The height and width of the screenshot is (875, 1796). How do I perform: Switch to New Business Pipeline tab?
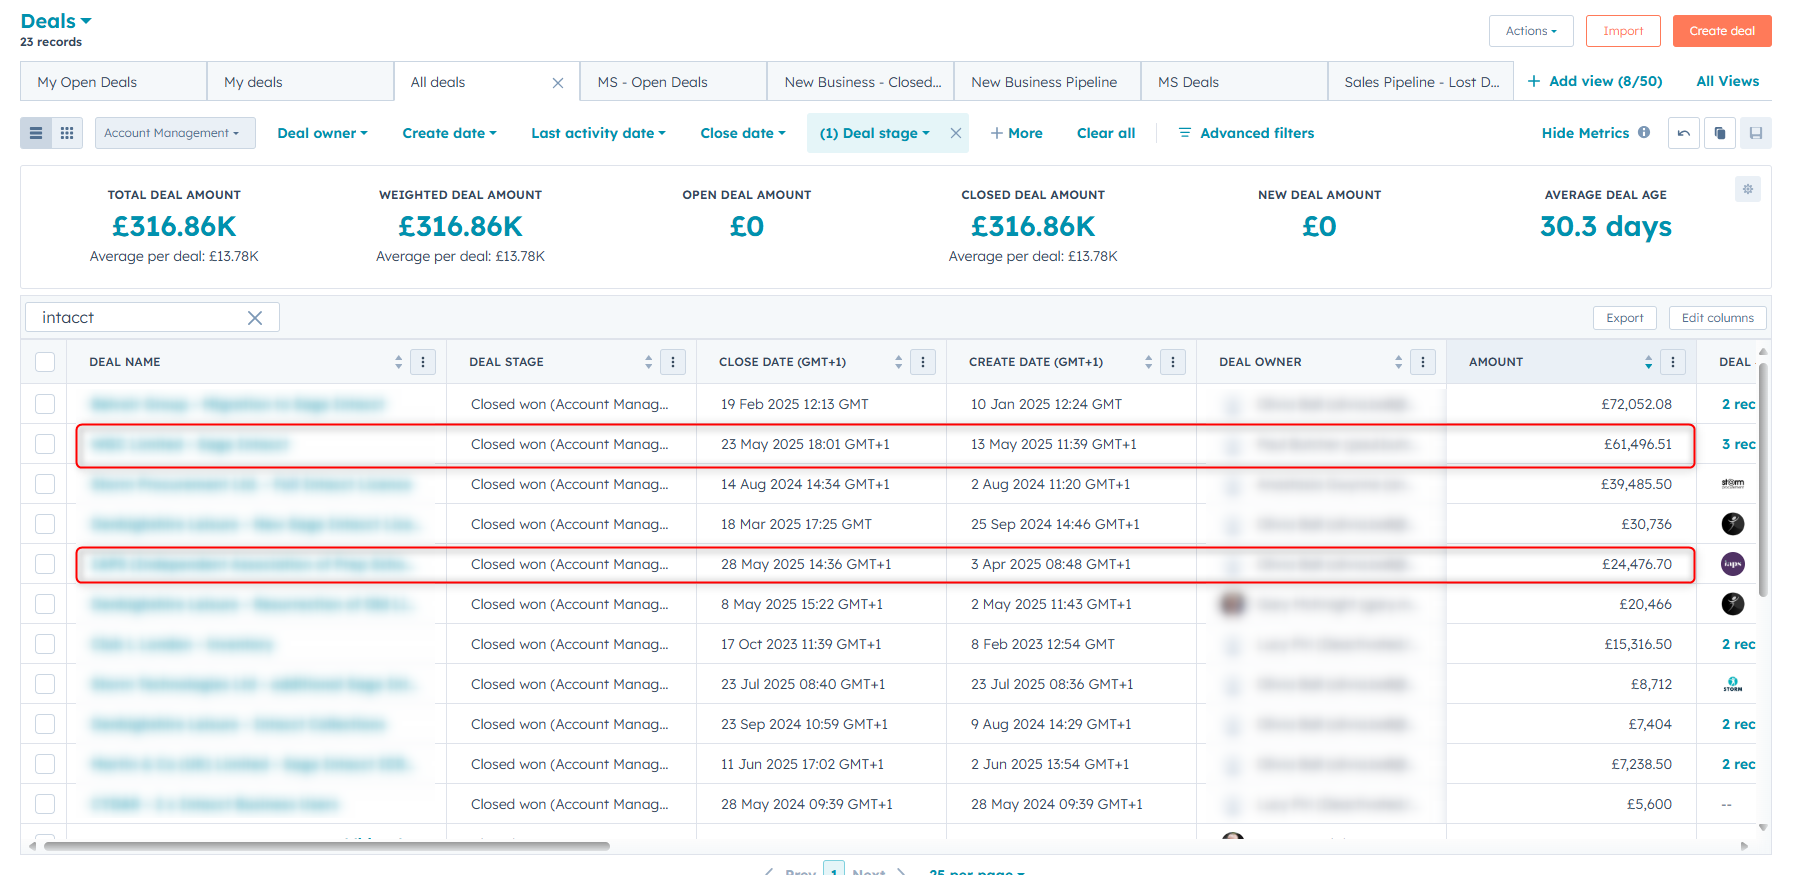[1047, 82]
